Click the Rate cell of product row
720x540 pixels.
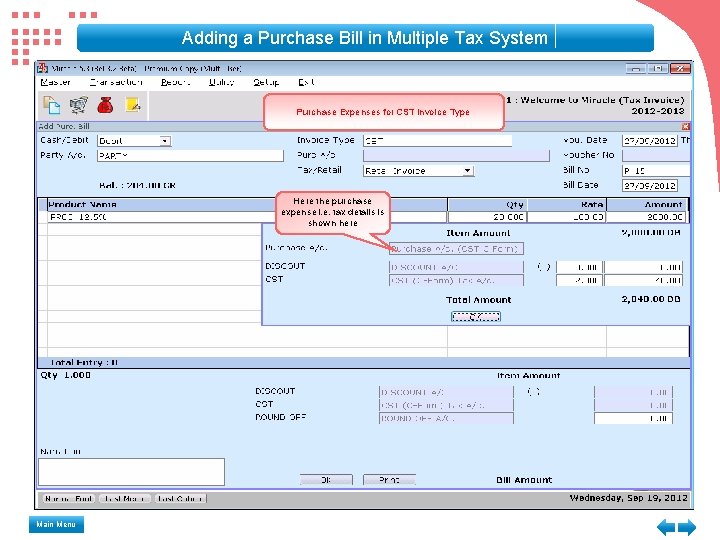[567, 217]
